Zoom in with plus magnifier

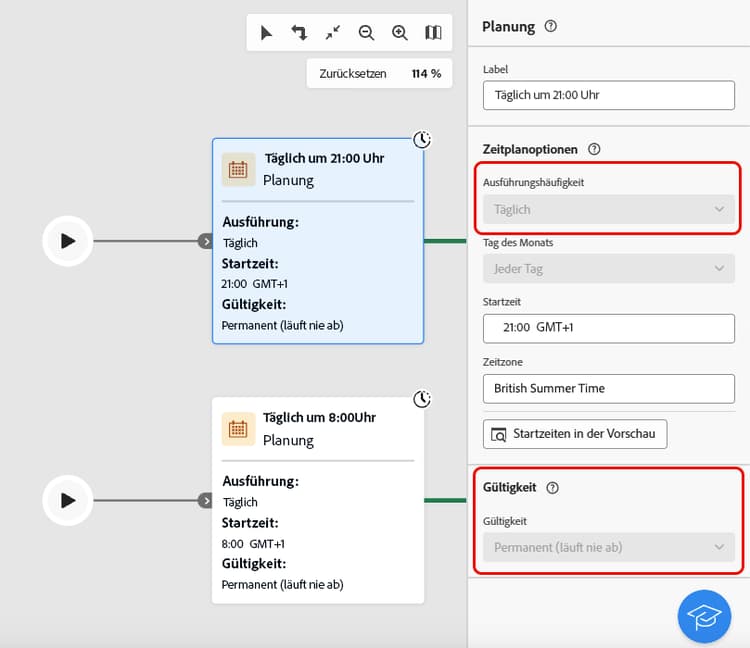[400, 33]
